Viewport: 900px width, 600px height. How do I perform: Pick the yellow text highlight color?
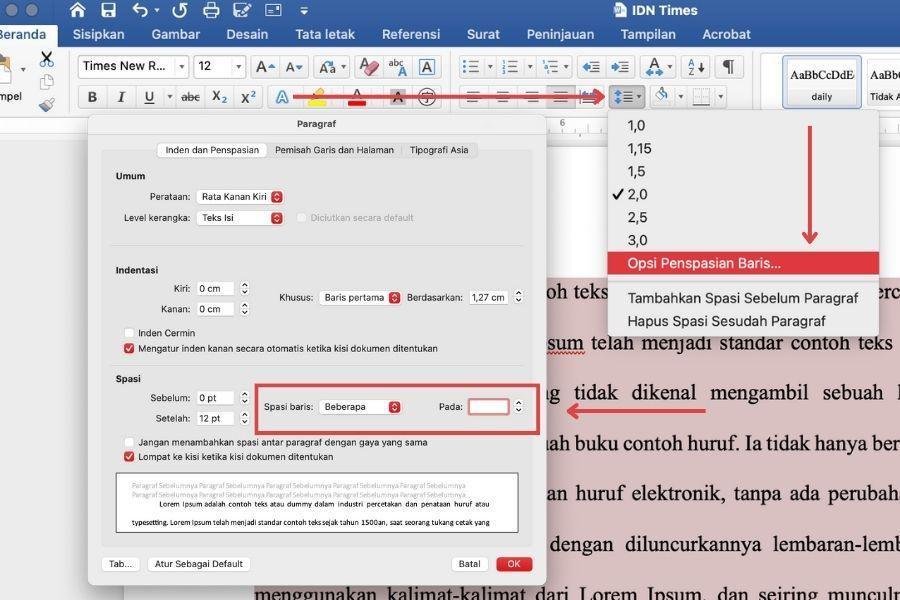(x=317, y=97)
